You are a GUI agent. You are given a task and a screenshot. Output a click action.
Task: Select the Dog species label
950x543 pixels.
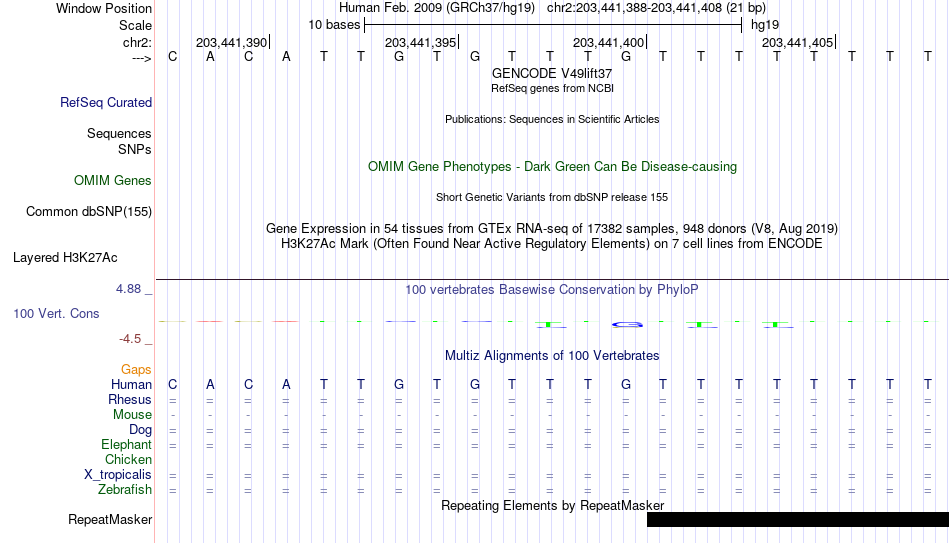[x=141, y=430]
